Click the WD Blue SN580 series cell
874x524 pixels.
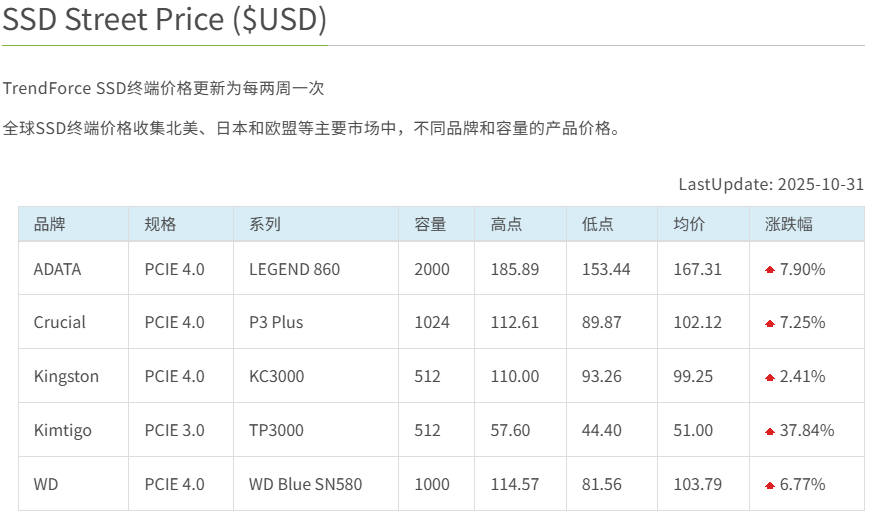pos(305,485)
